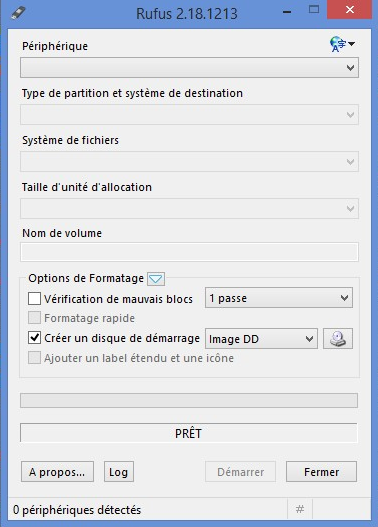Click the hash (#) status bar icon
Screen dimensions: 378x527
click(x=300, y=509)
